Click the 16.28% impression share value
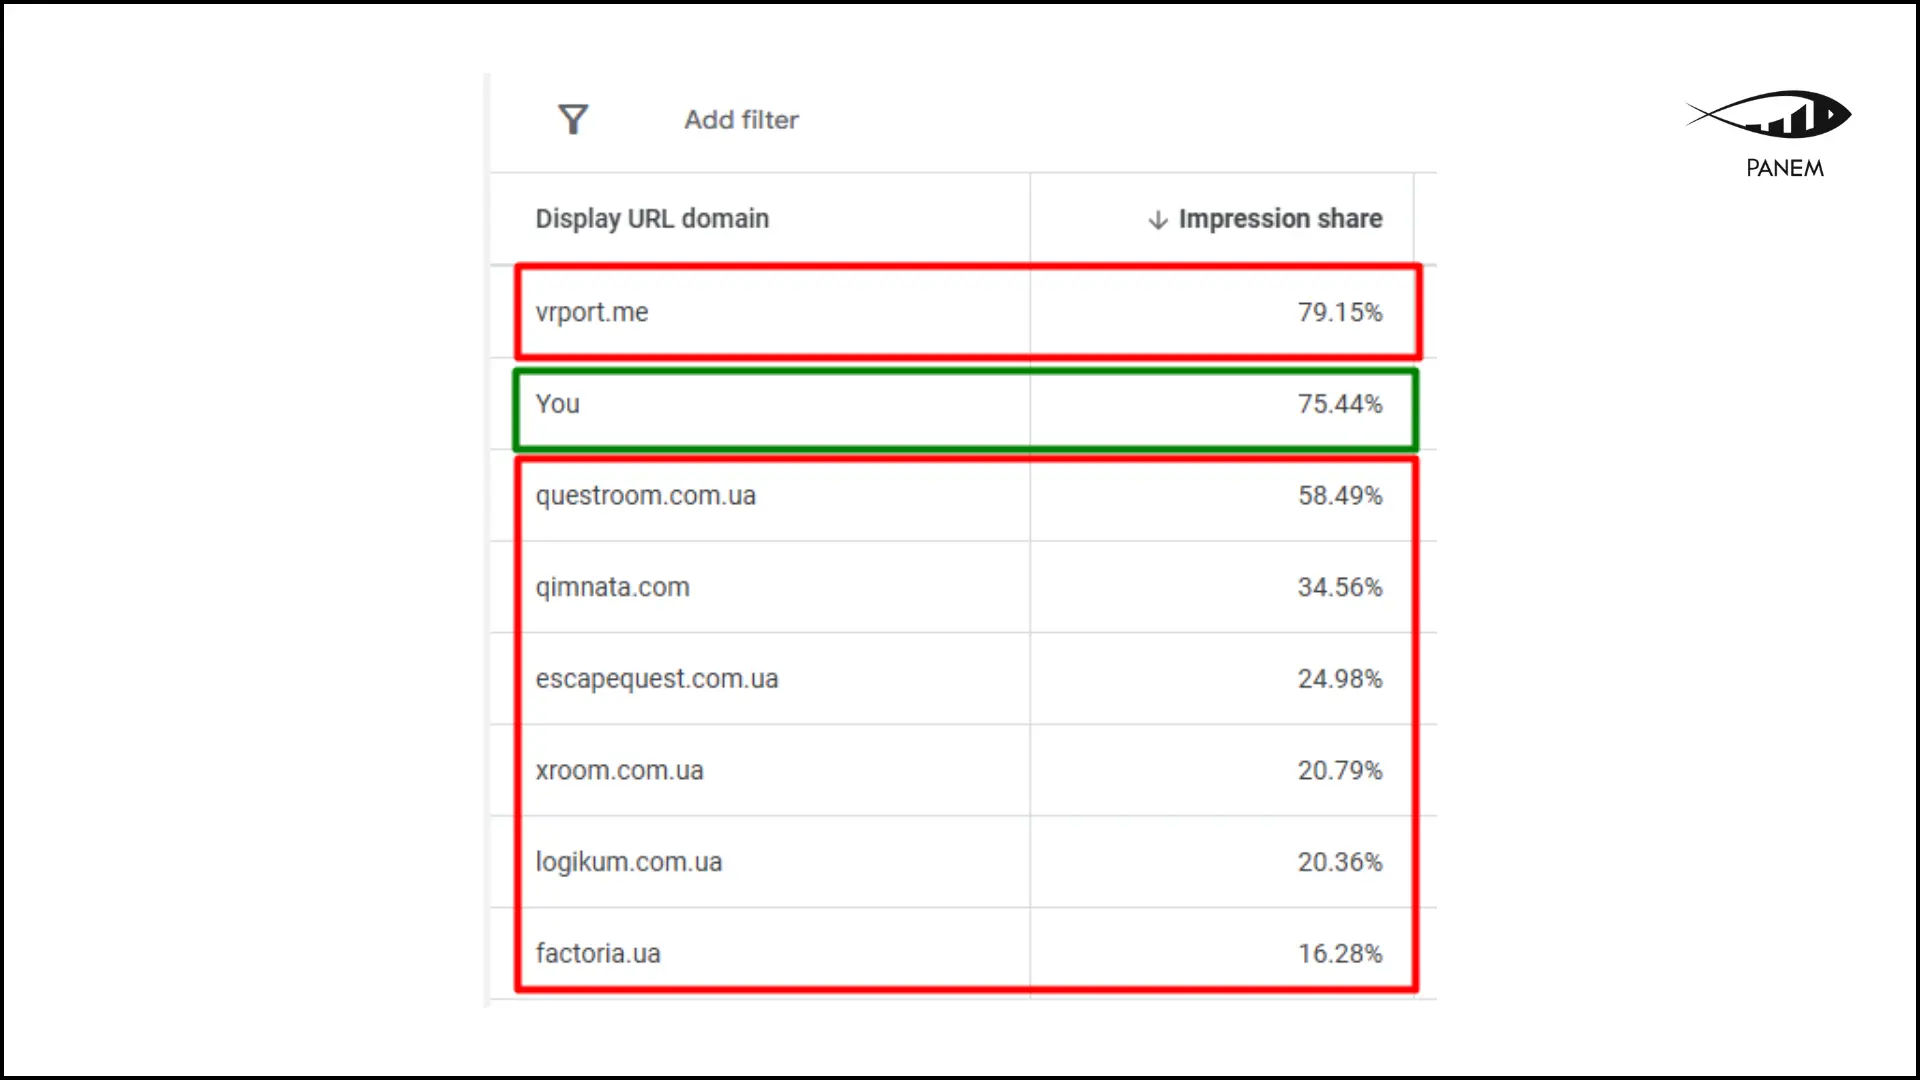1920x1080 pixels. pos(1340,954)
